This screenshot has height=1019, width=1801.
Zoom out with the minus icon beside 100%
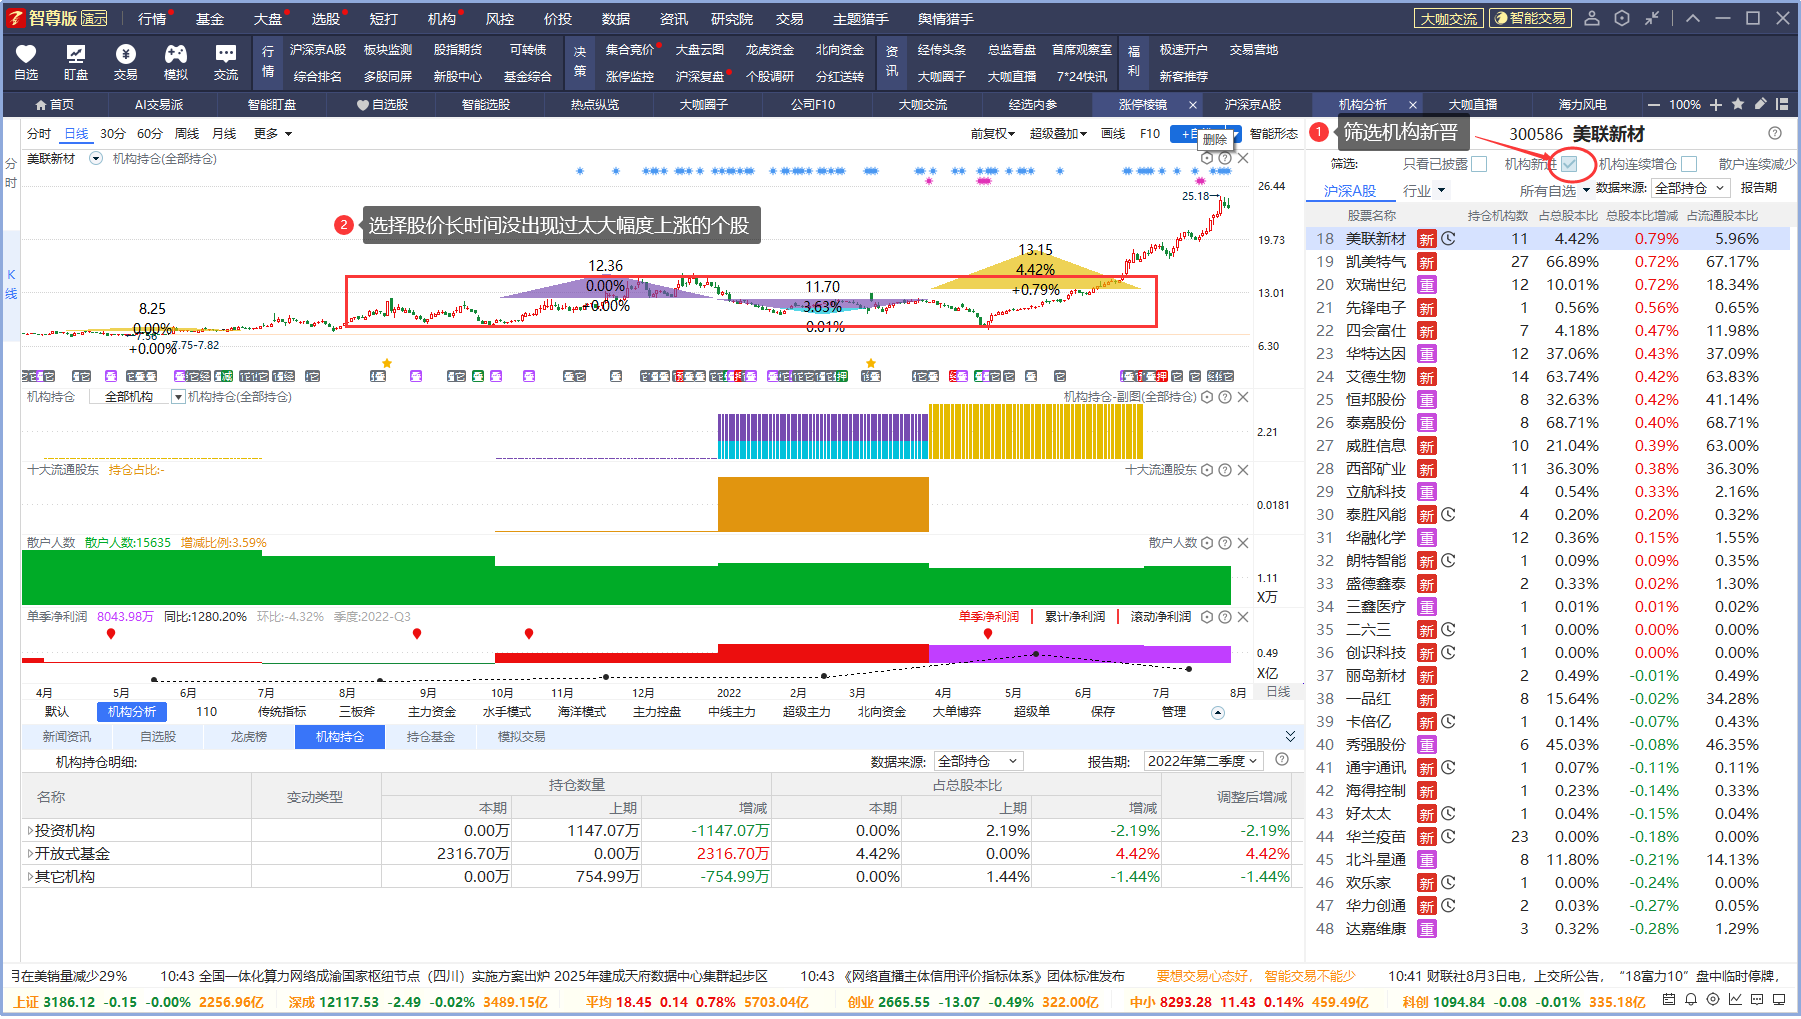[1654, 104]
